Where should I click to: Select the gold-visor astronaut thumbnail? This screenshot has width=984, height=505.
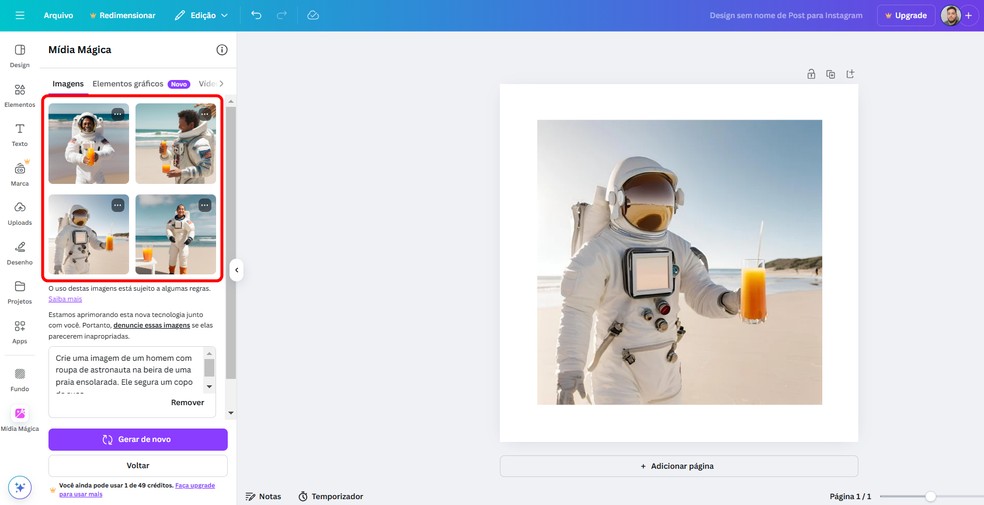coord(88,234)
